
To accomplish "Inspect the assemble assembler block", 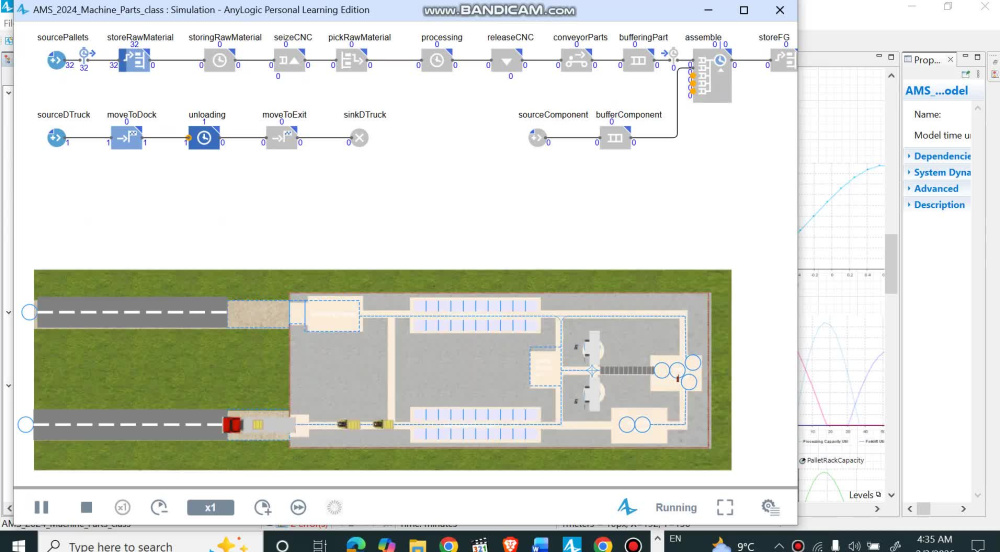I will click(712, 75).
